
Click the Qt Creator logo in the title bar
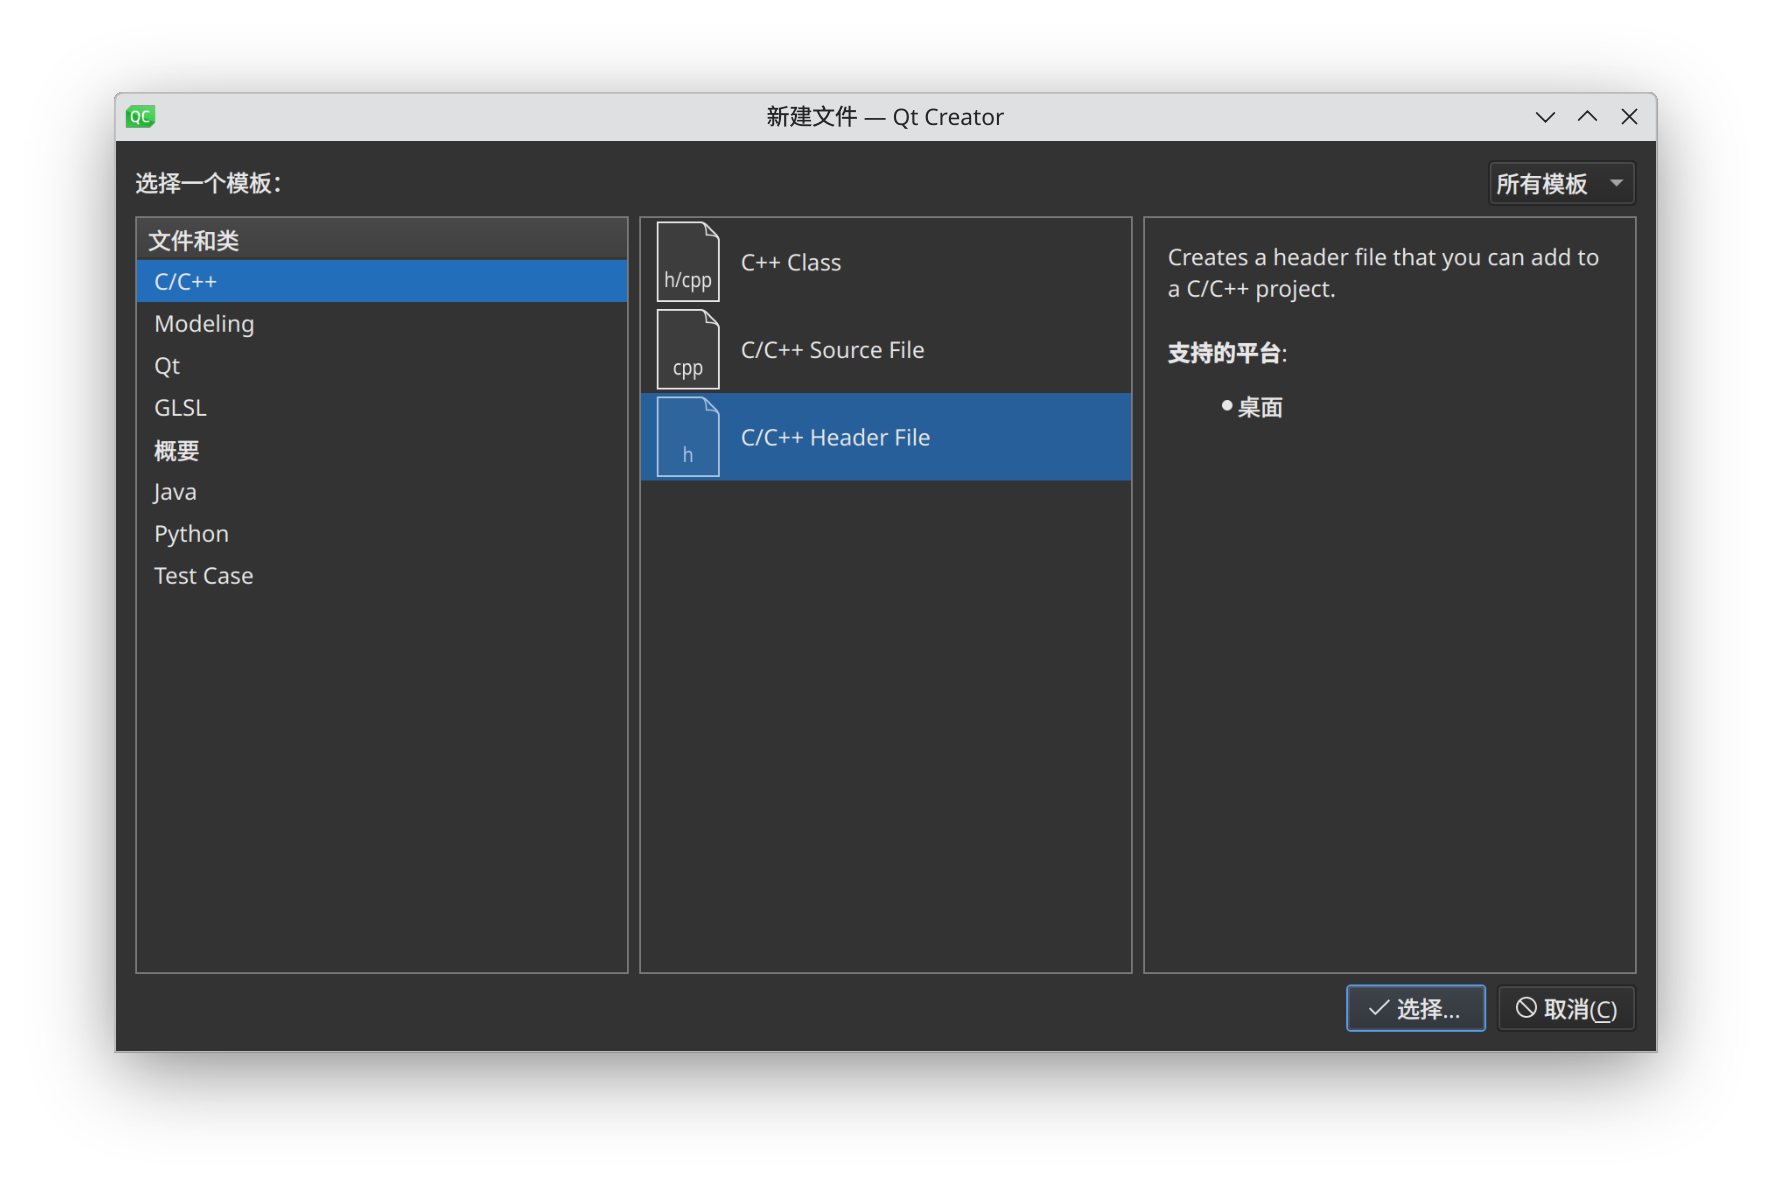[141, 117]
